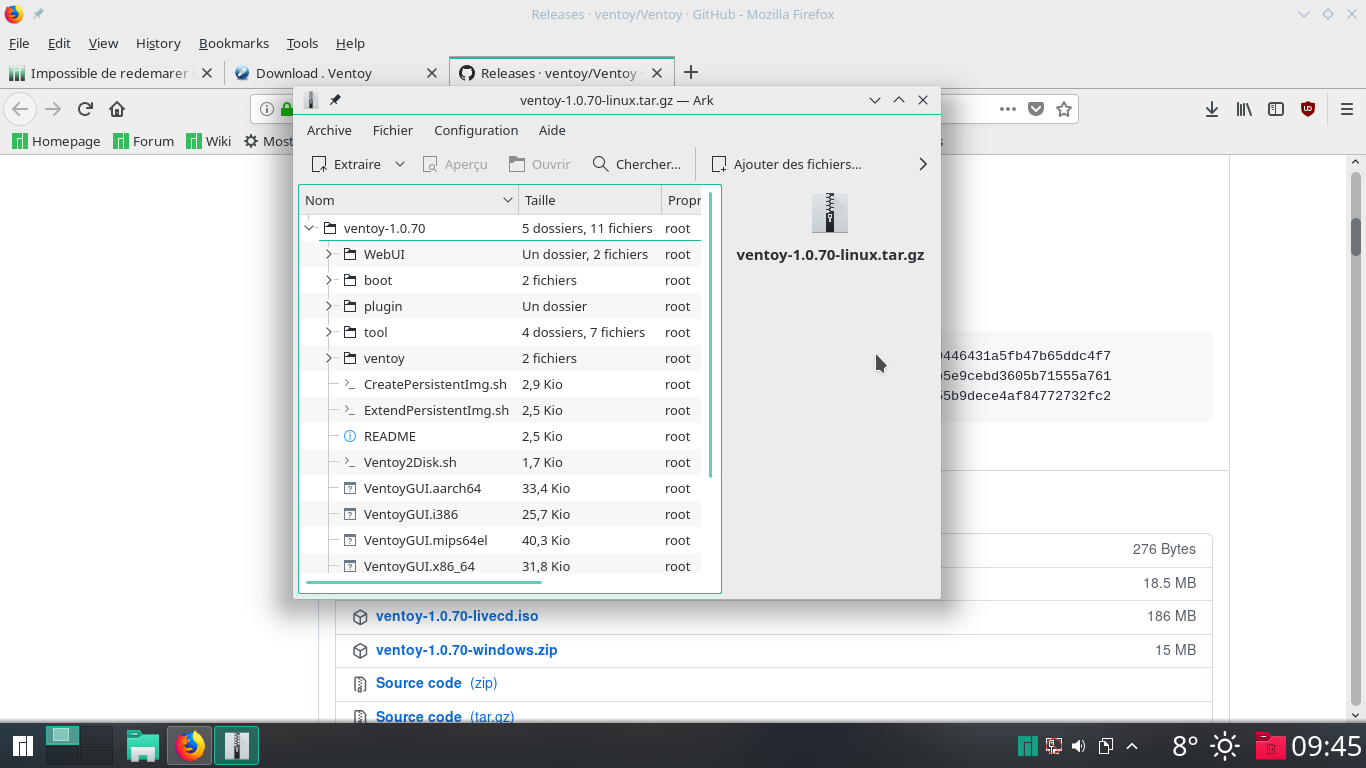Screen dimensions: 1366x768
Task: Select the VentoyGUI.mips64el file
Action: [425, 540]
